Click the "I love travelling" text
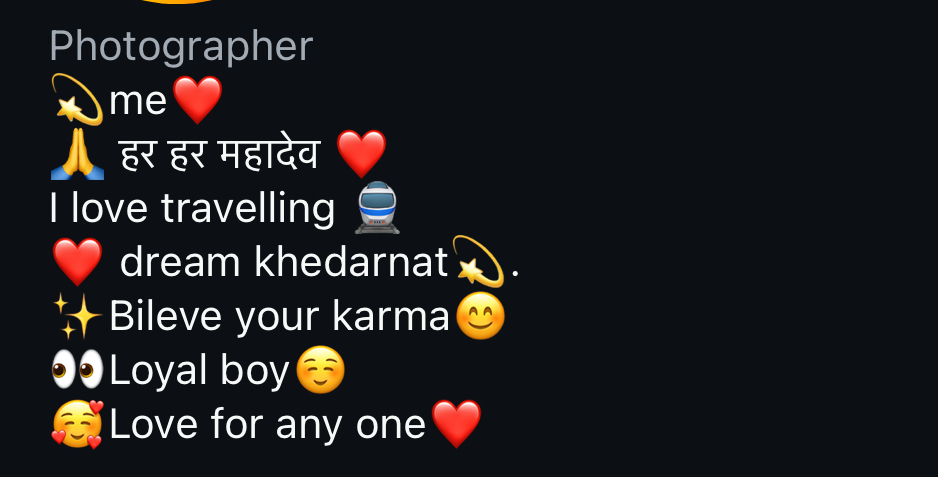 192,208
